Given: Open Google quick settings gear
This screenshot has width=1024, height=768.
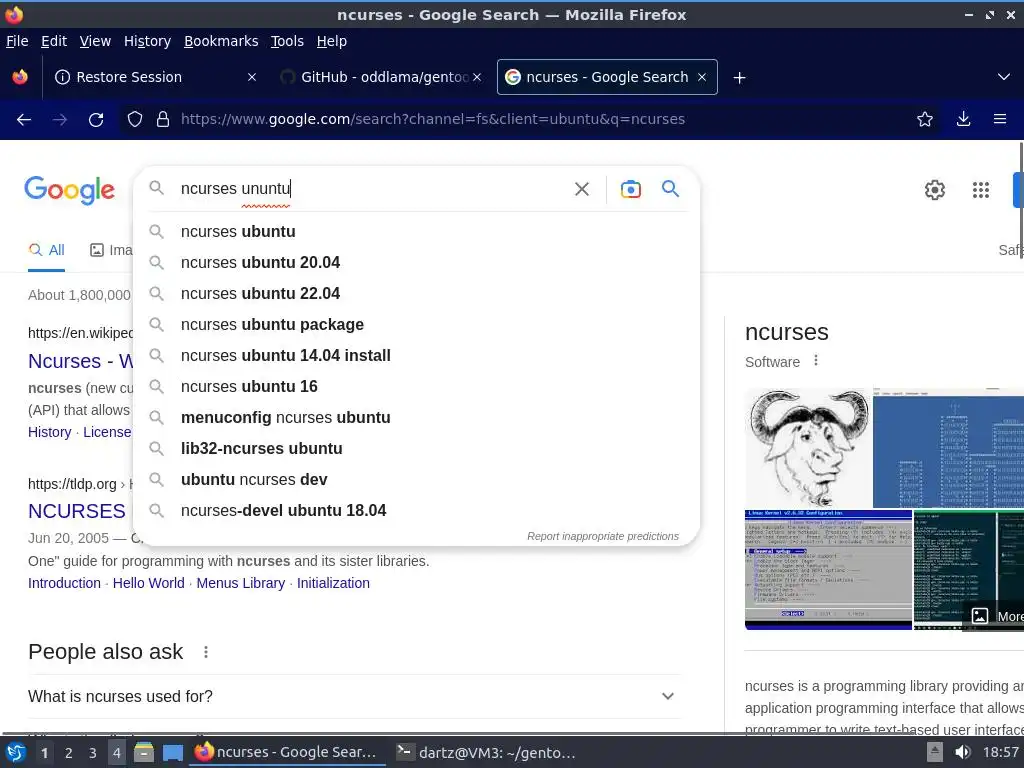Looking at the screenshot, I should point(935,190).
